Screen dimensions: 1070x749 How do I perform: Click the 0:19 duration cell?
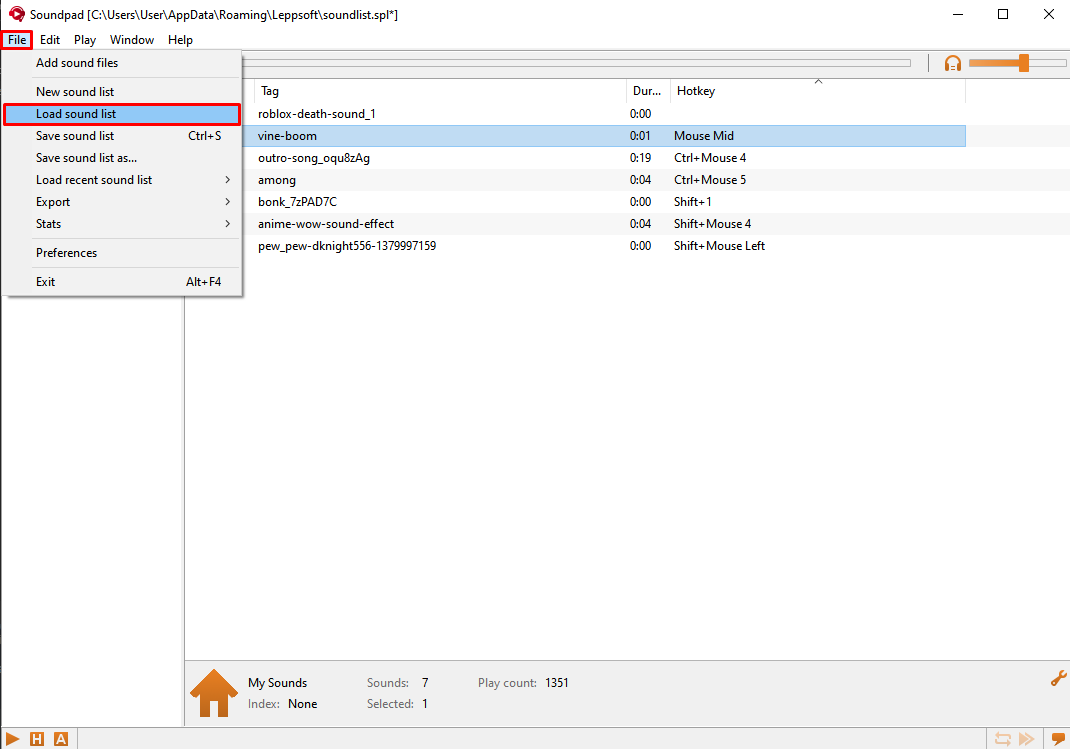point(640,158)
